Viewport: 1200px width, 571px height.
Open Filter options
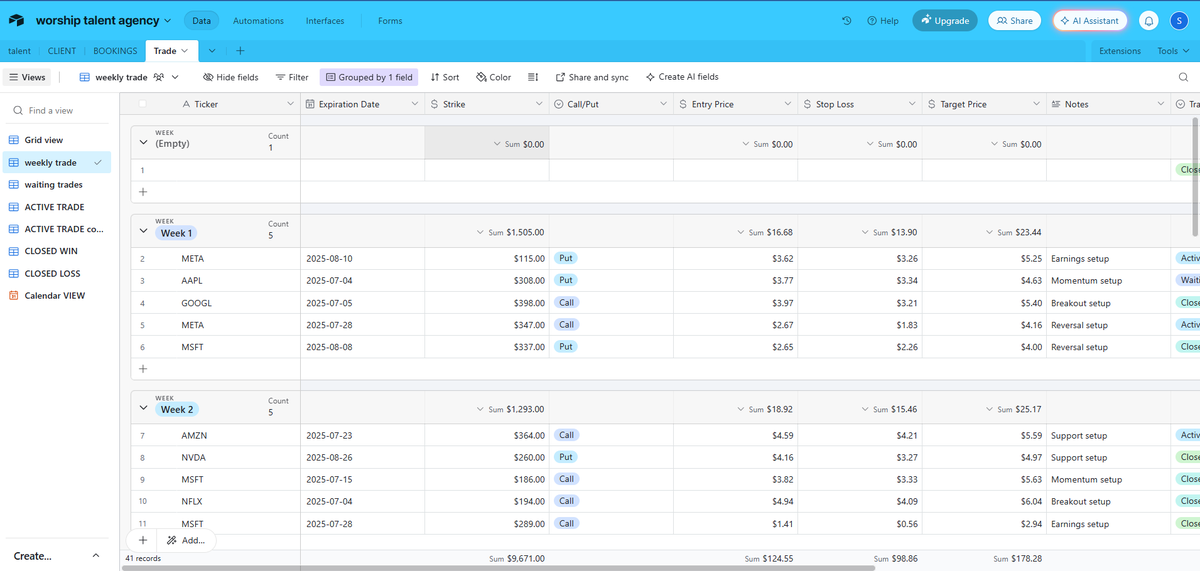[292, 77]
